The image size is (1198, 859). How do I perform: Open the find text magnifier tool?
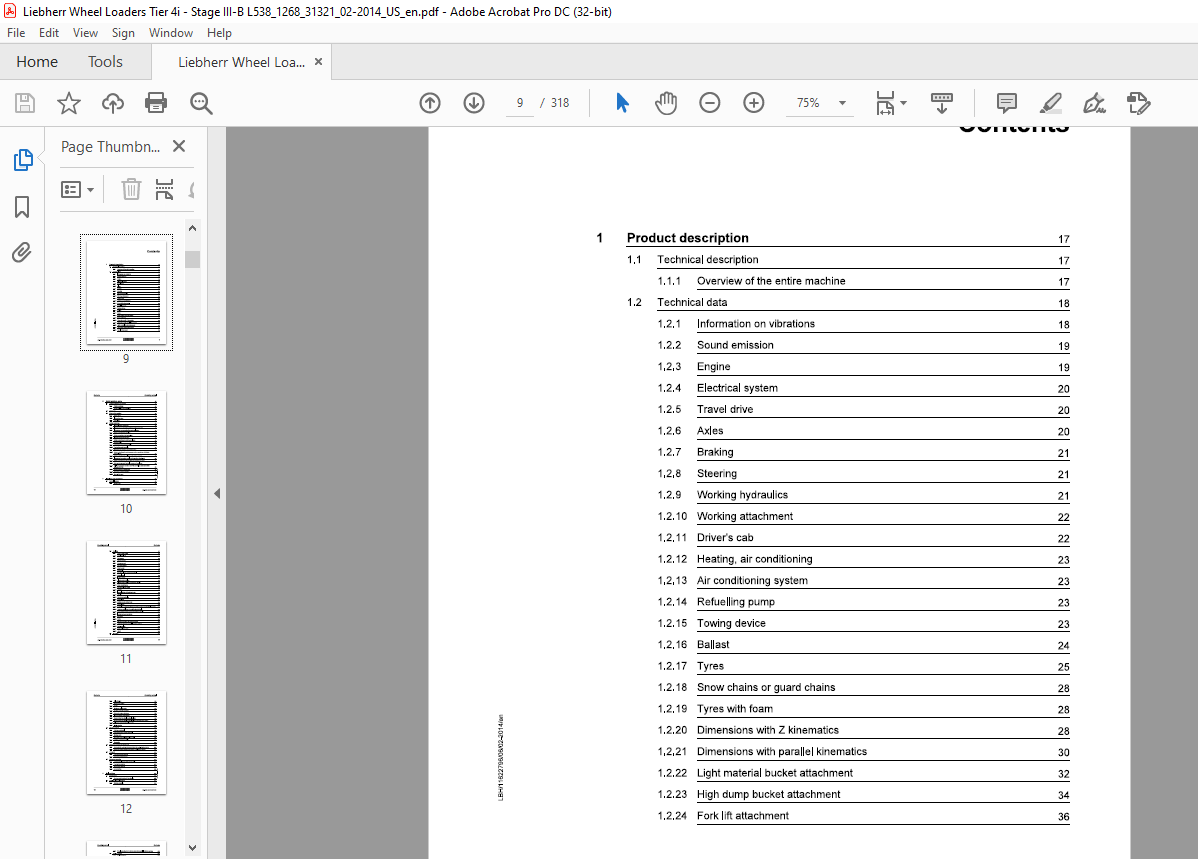tap(201, 103)
